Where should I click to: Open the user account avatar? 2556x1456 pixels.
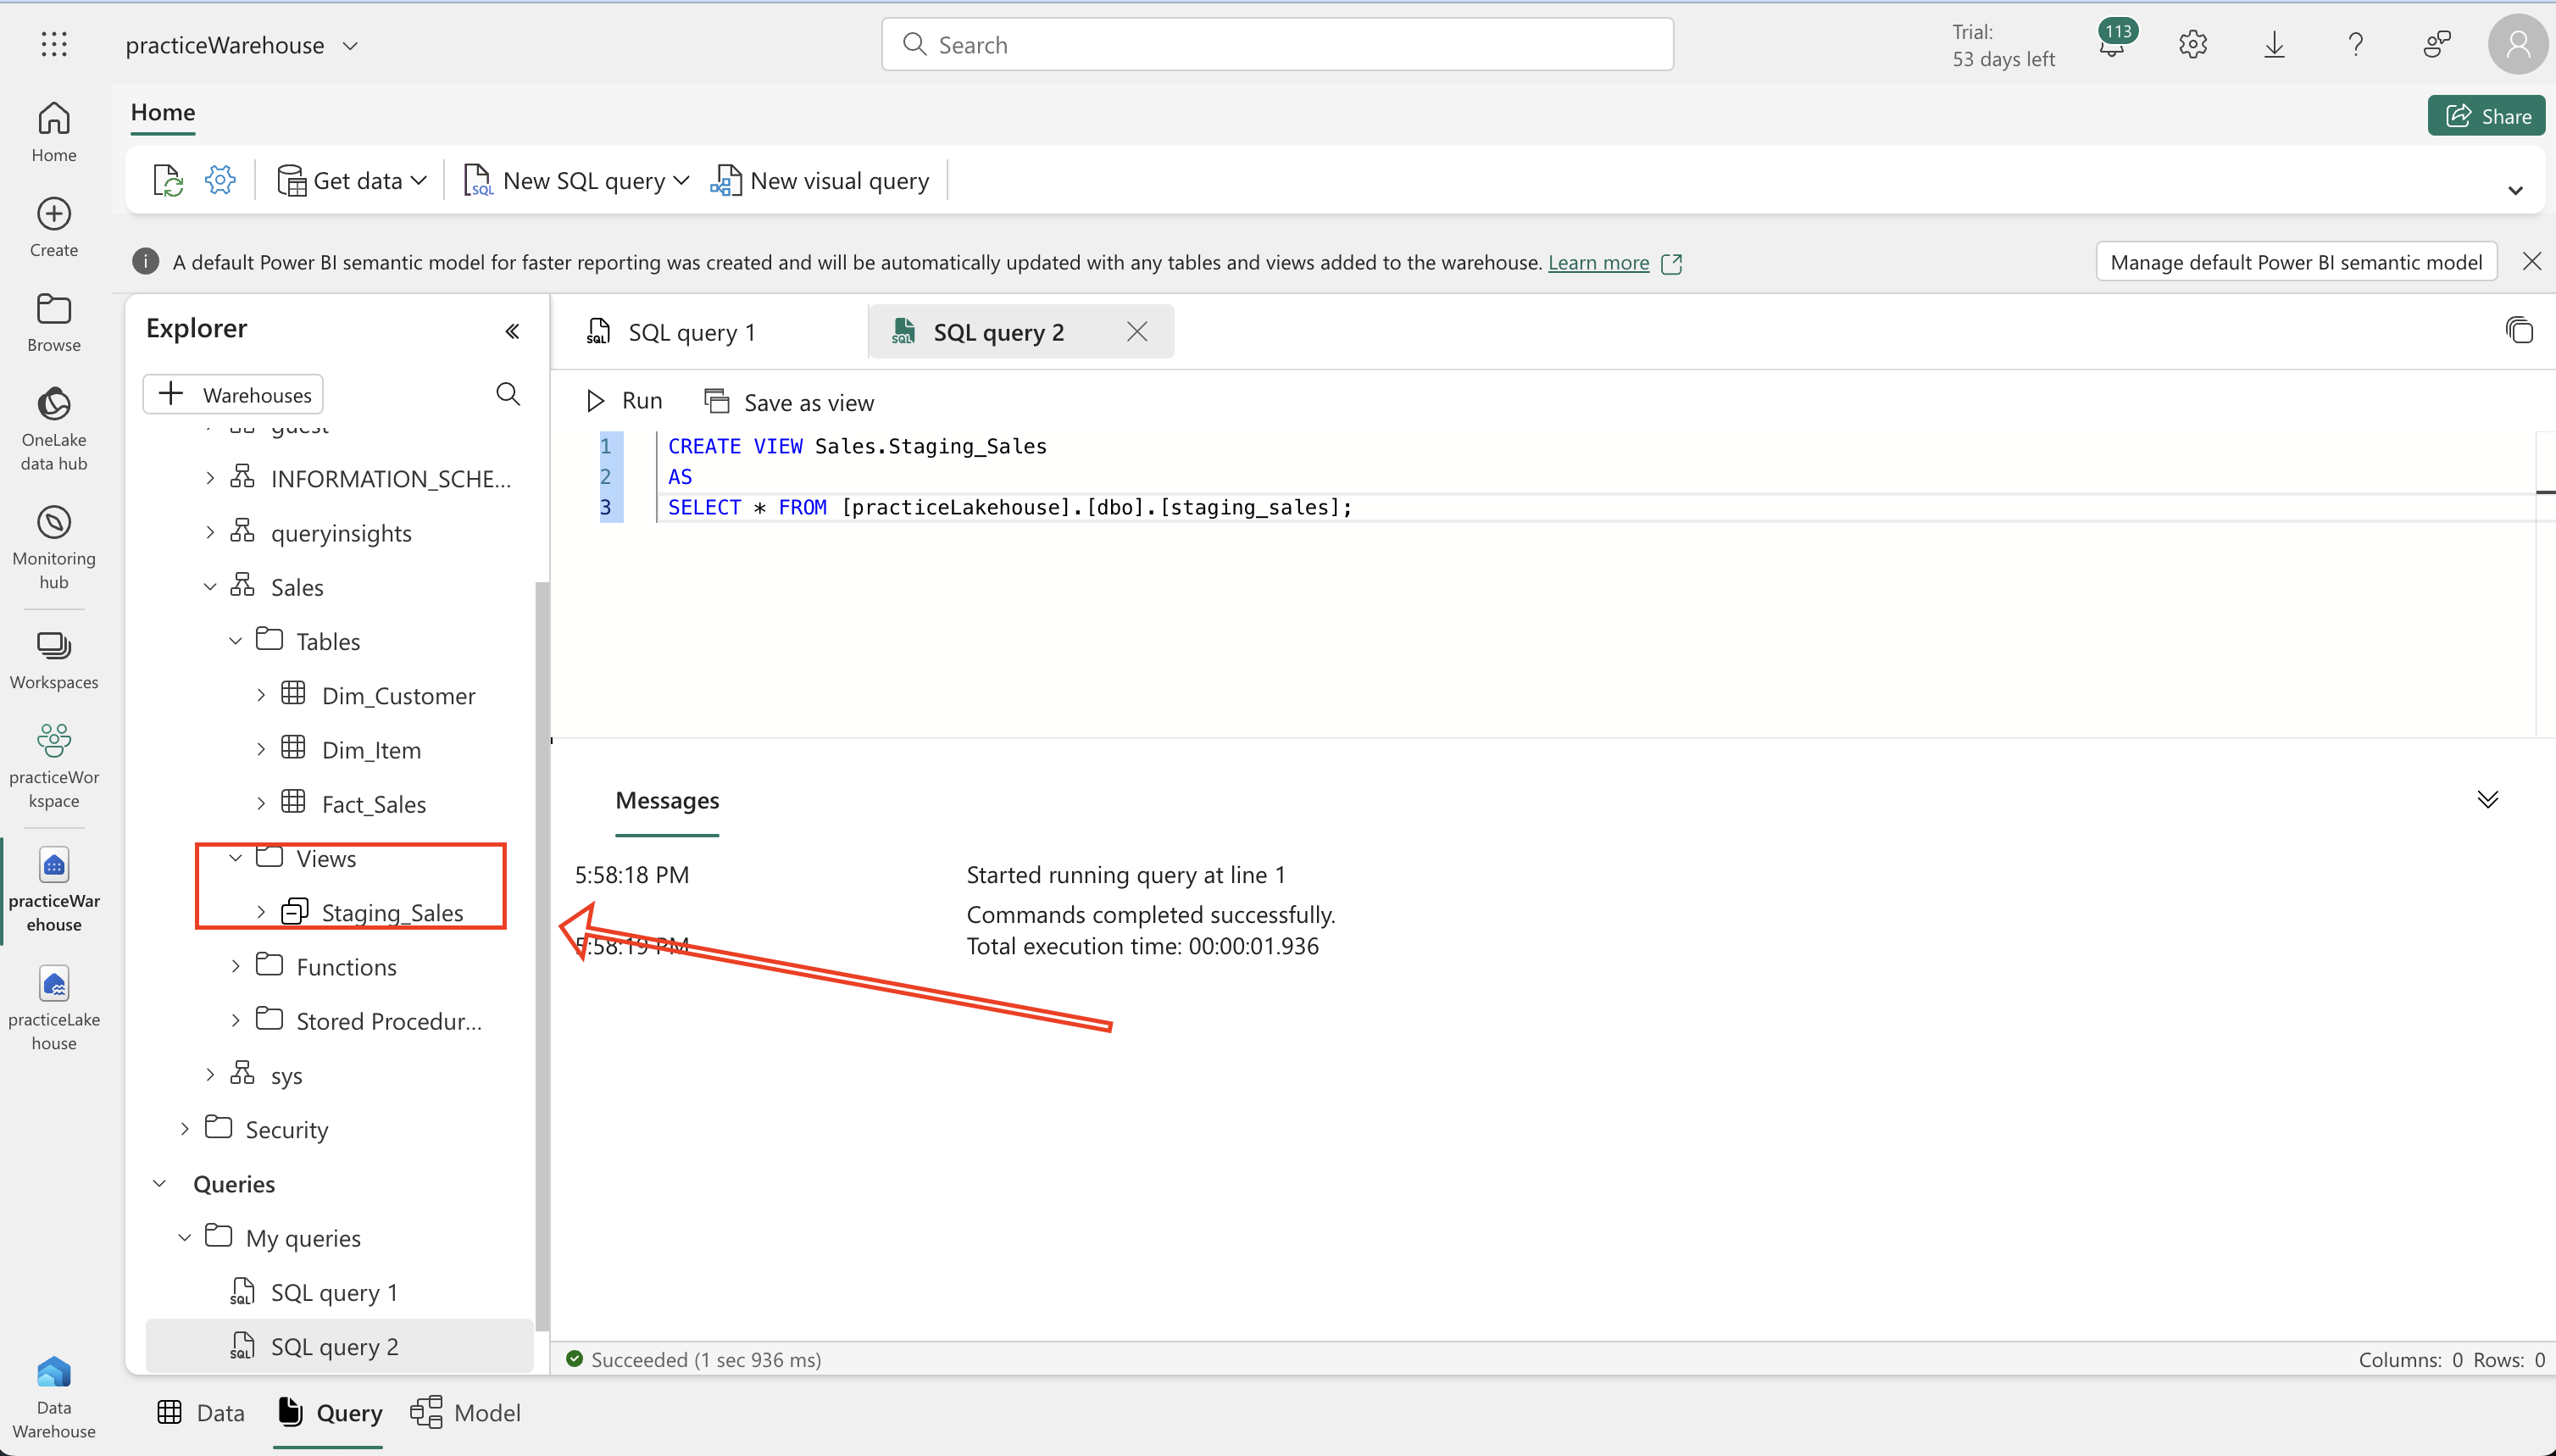(2518, 44)
